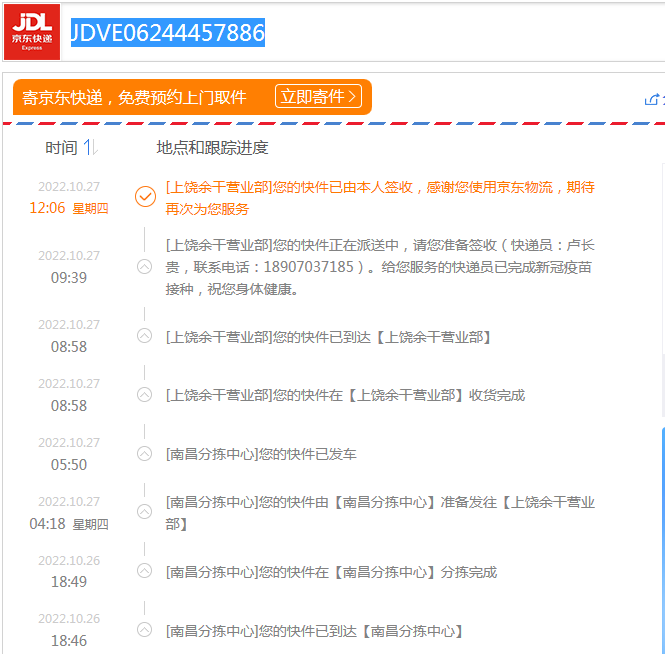
Task: Click the 时间 column header
Action: (61, 148)
